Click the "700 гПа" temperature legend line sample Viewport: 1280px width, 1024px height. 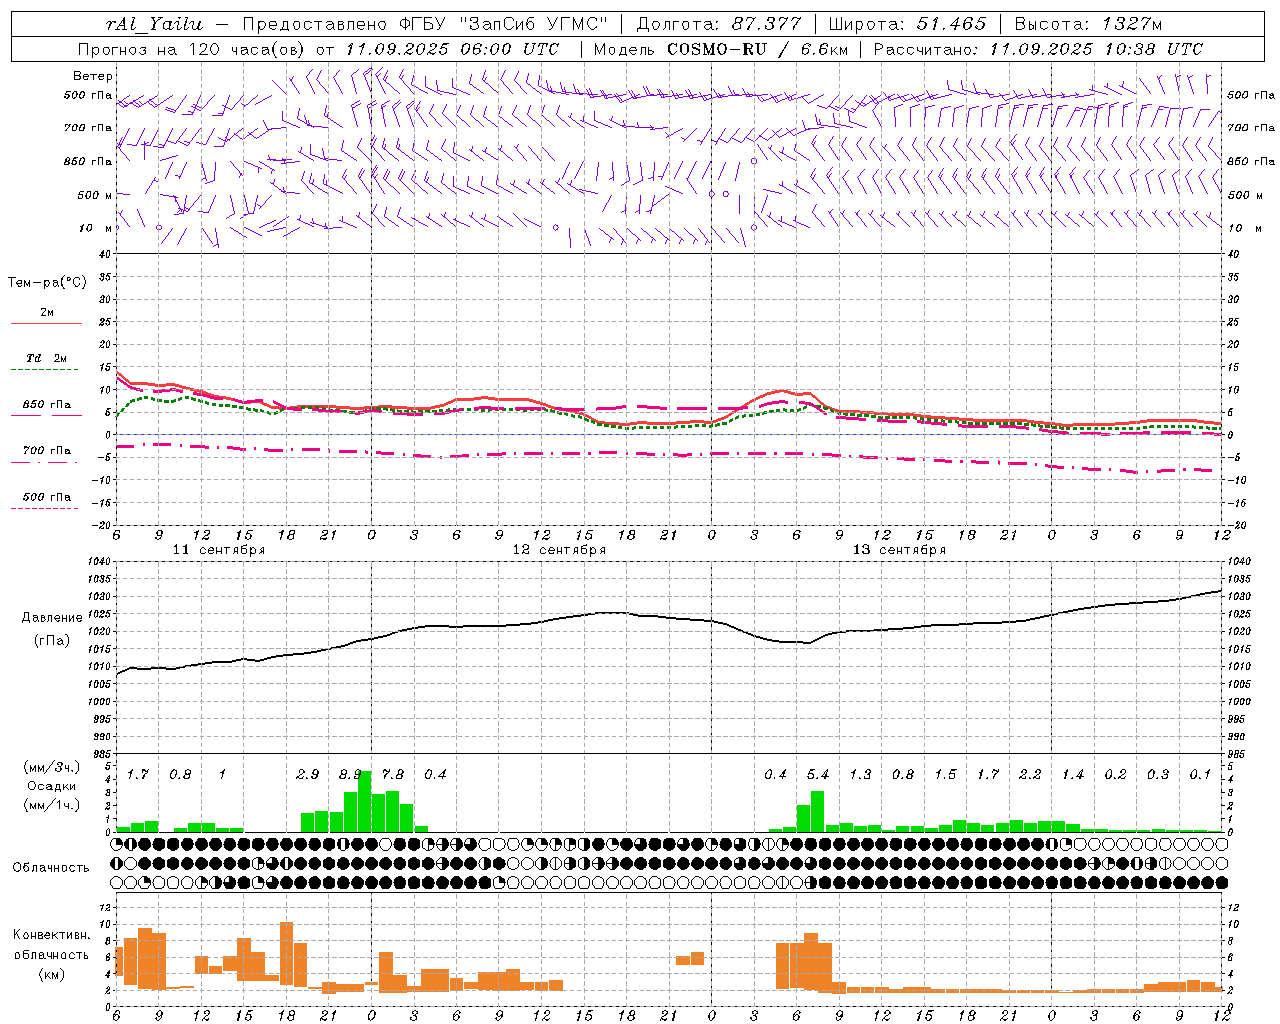[46, 463]
